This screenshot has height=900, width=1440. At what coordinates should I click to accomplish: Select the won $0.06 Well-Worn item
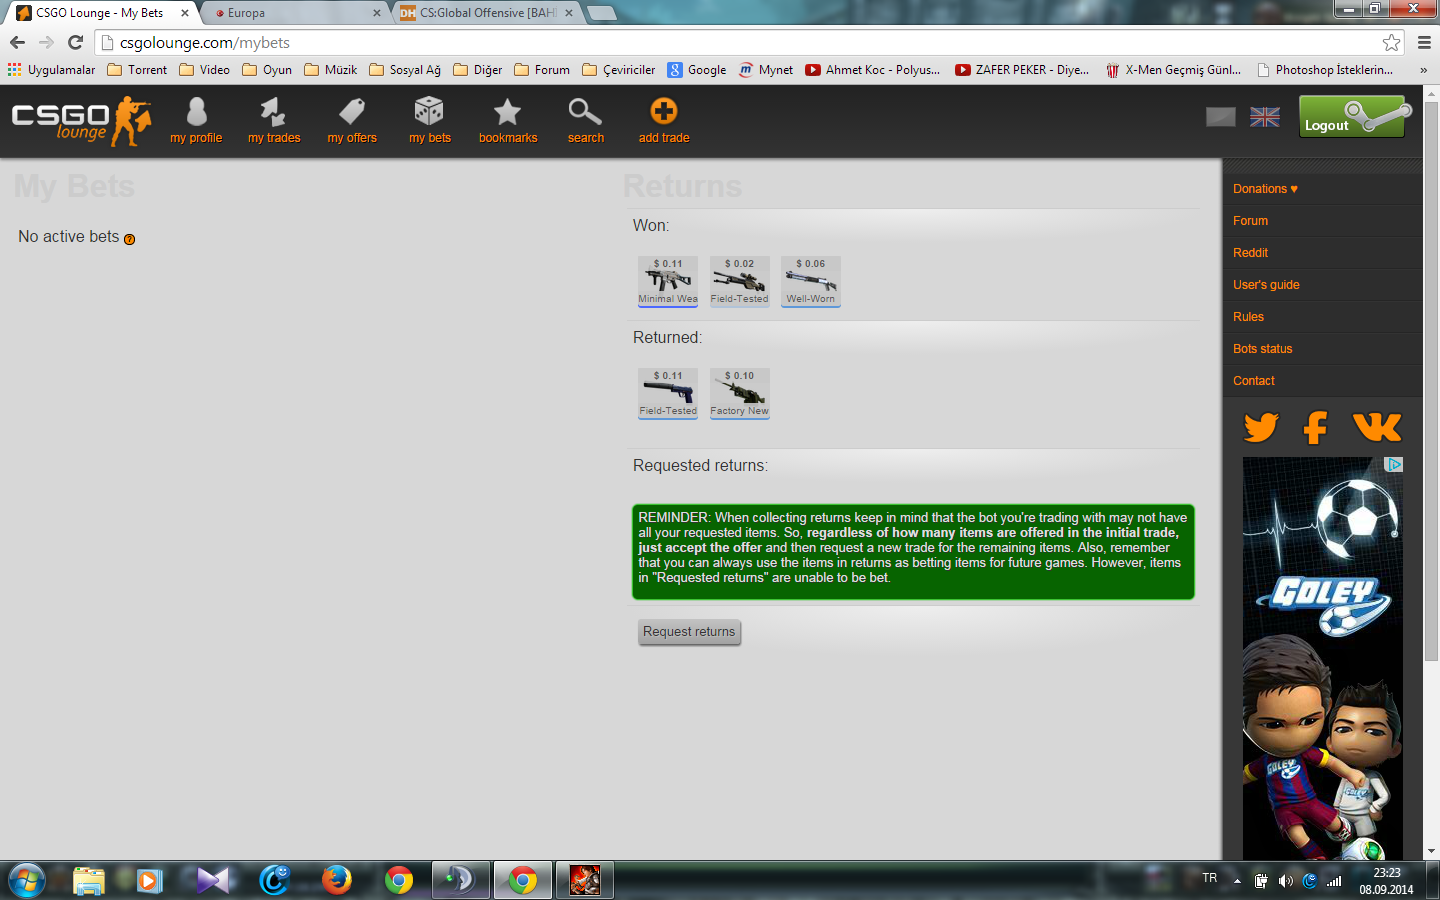tap(811, 281)
